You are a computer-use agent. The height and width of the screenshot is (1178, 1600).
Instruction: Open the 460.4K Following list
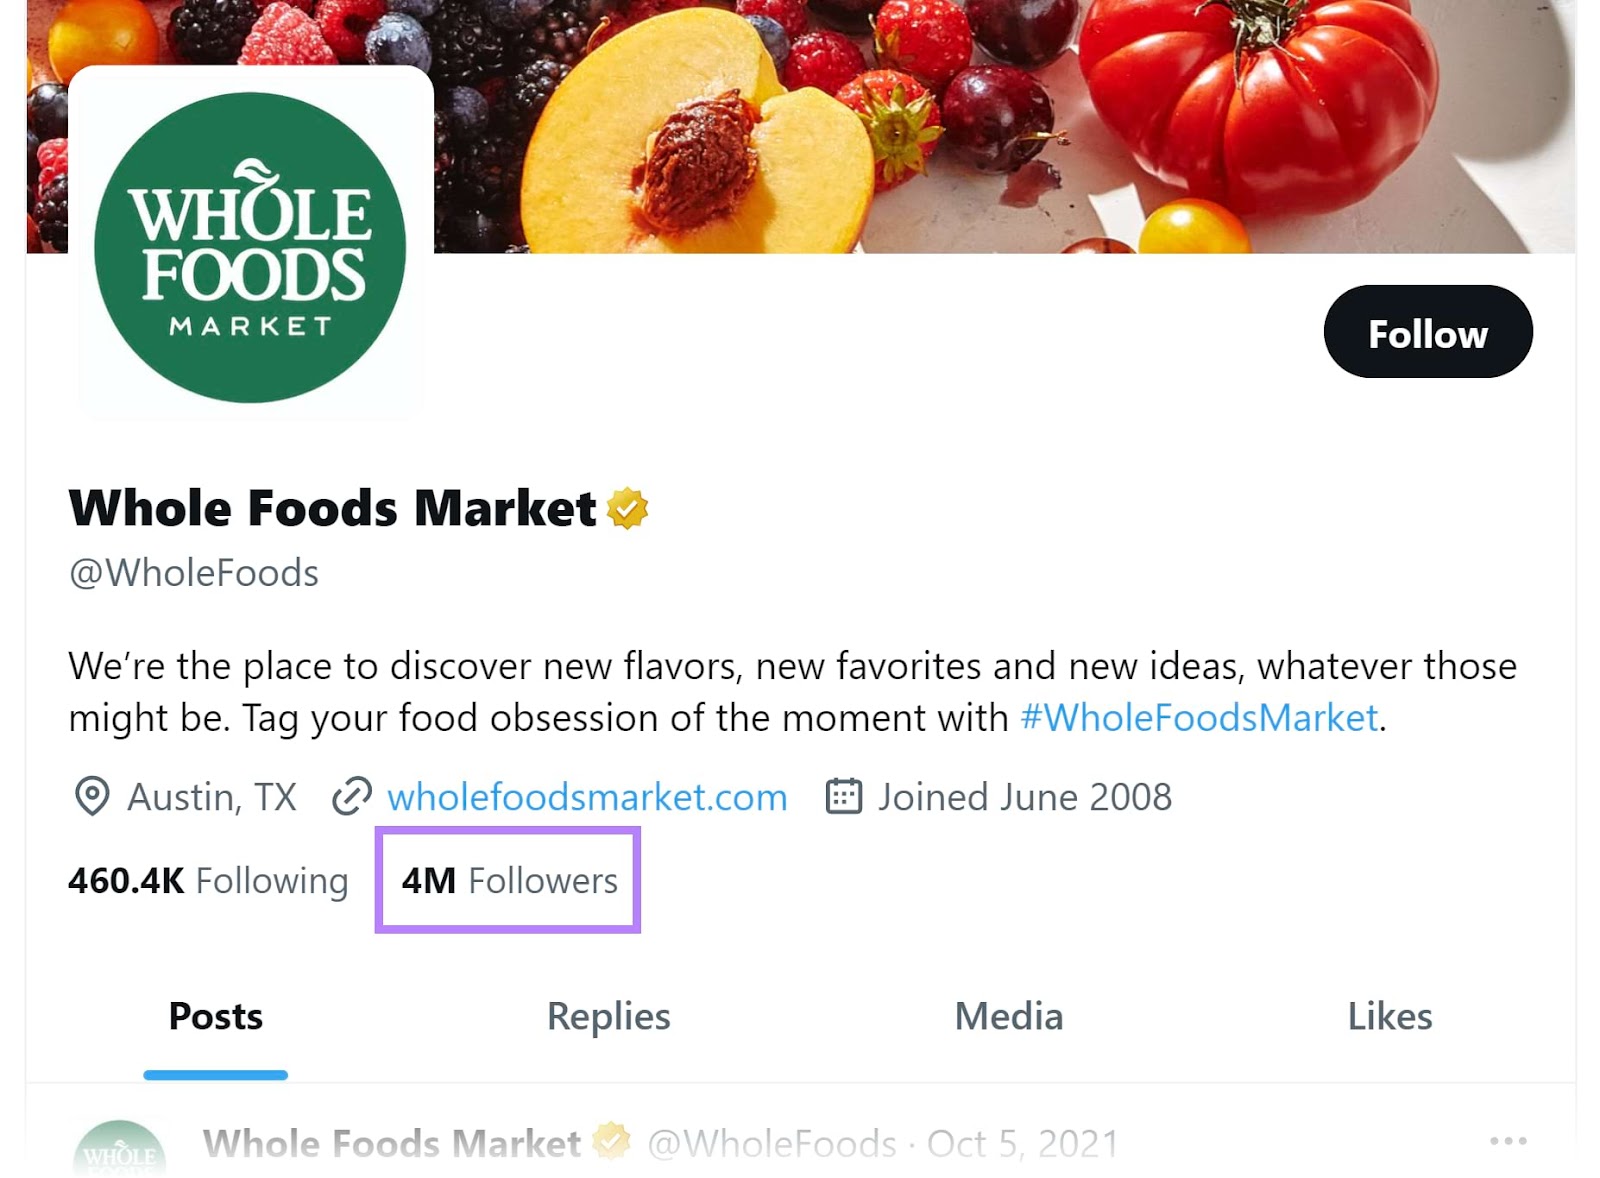click(206, 881)
